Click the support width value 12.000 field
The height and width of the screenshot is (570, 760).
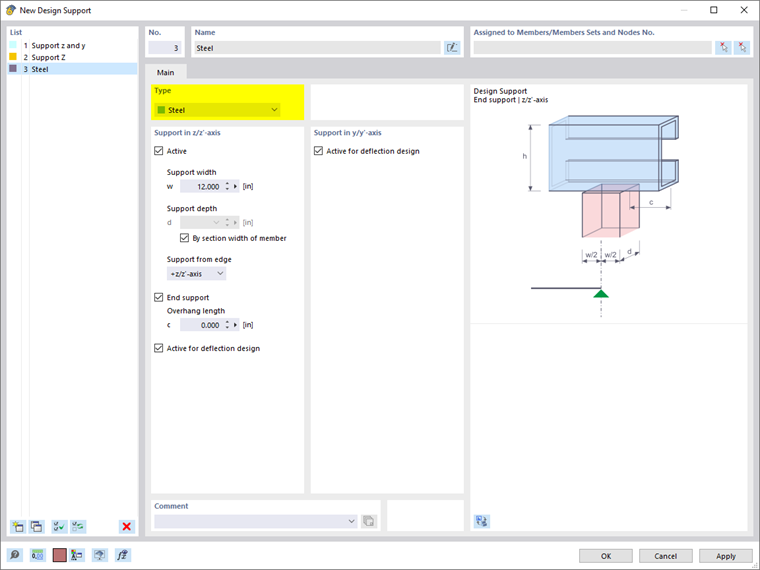(202, 186)
